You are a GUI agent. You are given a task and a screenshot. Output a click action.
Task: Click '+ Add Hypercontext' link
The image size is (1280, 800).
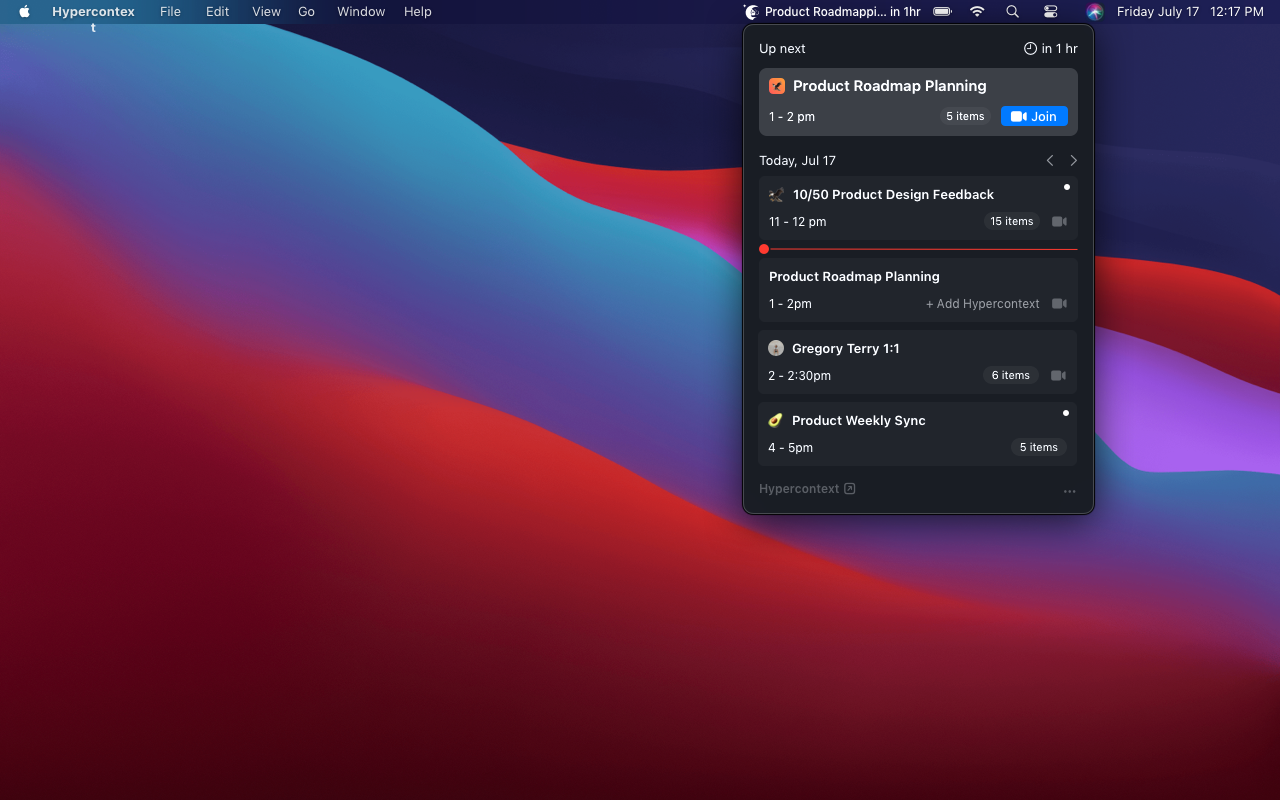click(983, 304)
